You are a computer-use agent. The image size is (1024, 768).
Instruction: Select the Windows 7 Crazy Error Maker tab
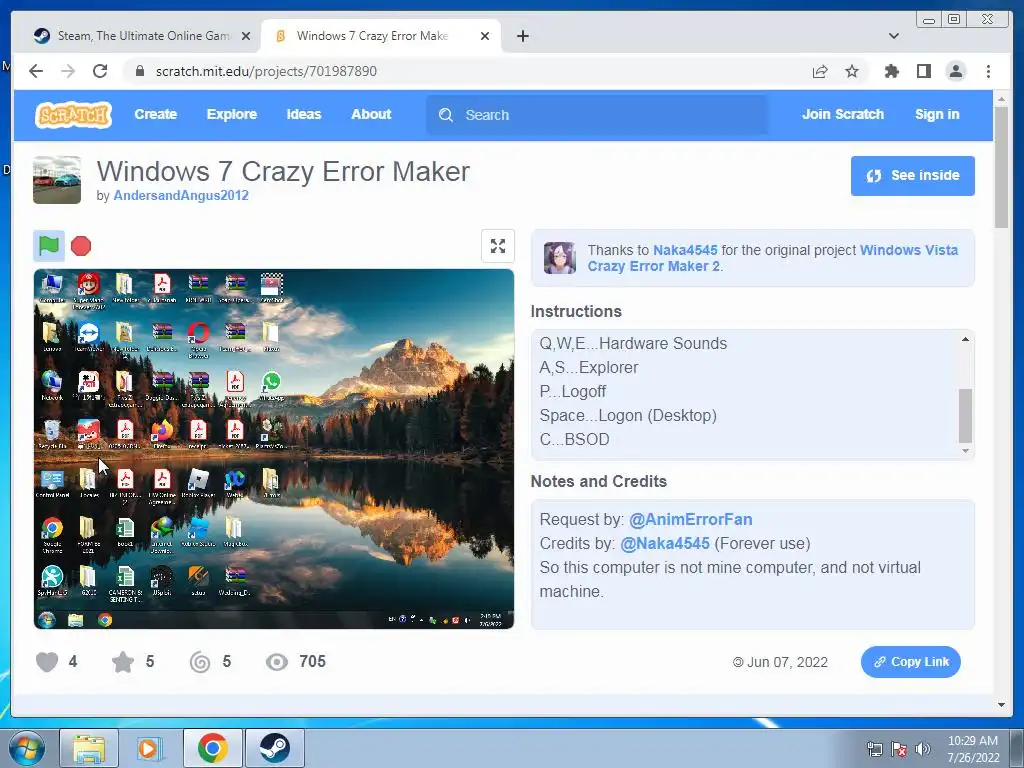(381, 36)
